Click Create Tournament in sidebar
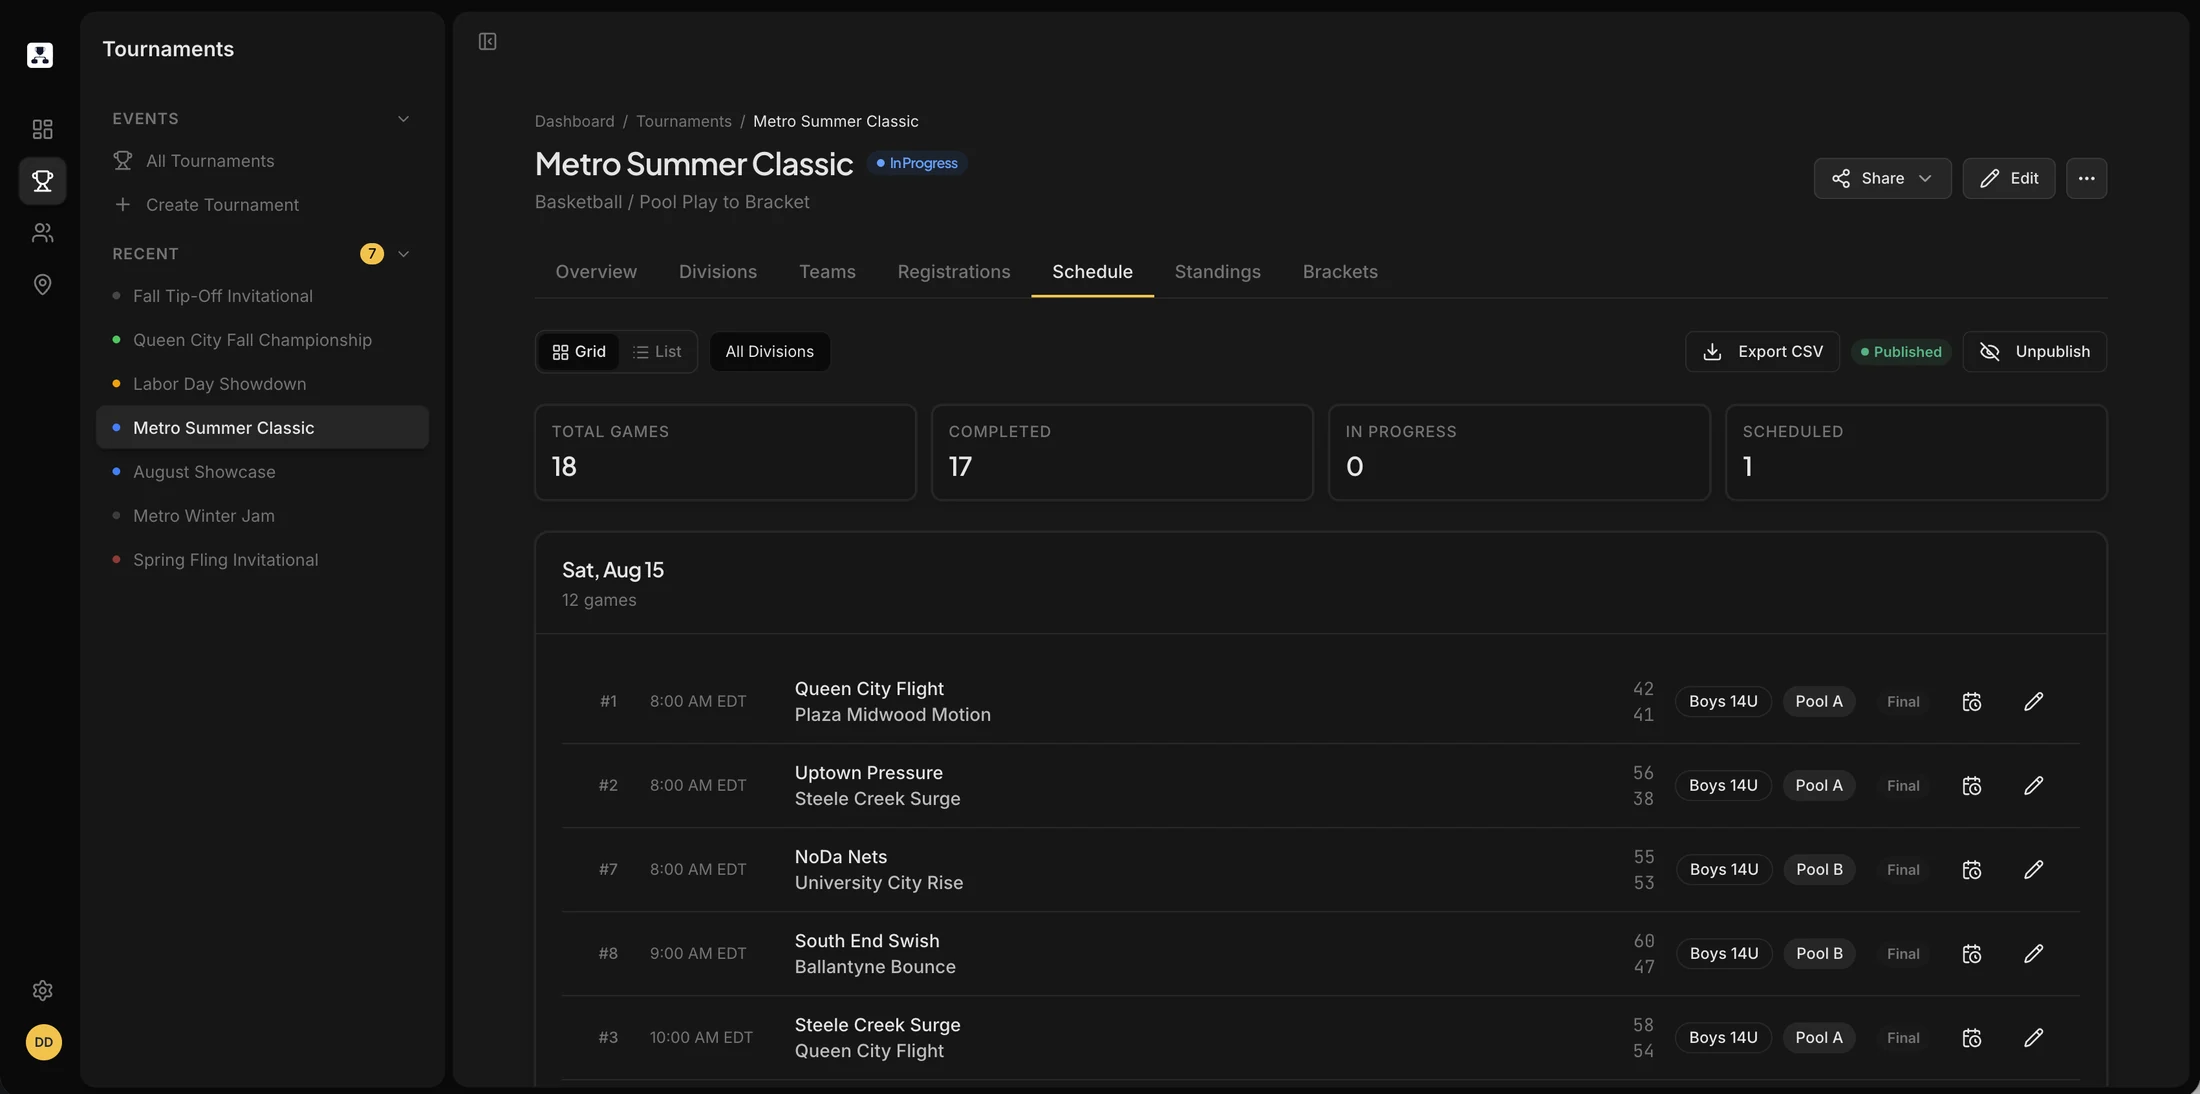 [x=262, y=205]
